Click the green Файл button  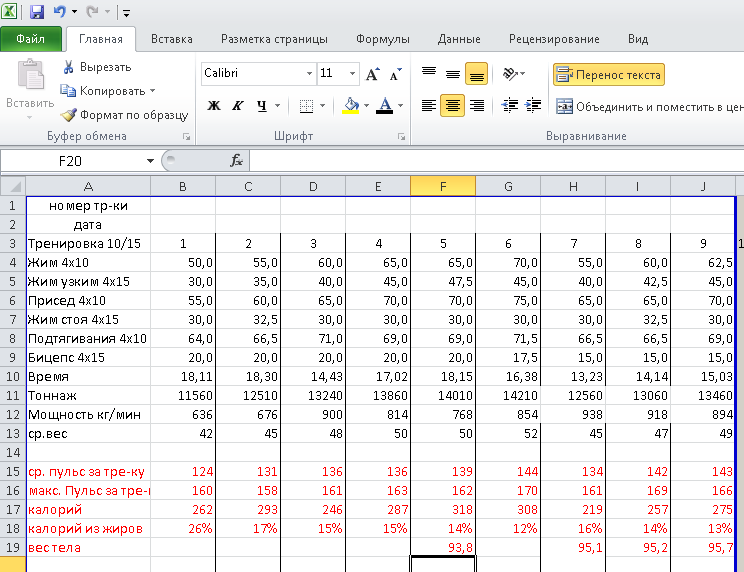click(x=30, y=40)
